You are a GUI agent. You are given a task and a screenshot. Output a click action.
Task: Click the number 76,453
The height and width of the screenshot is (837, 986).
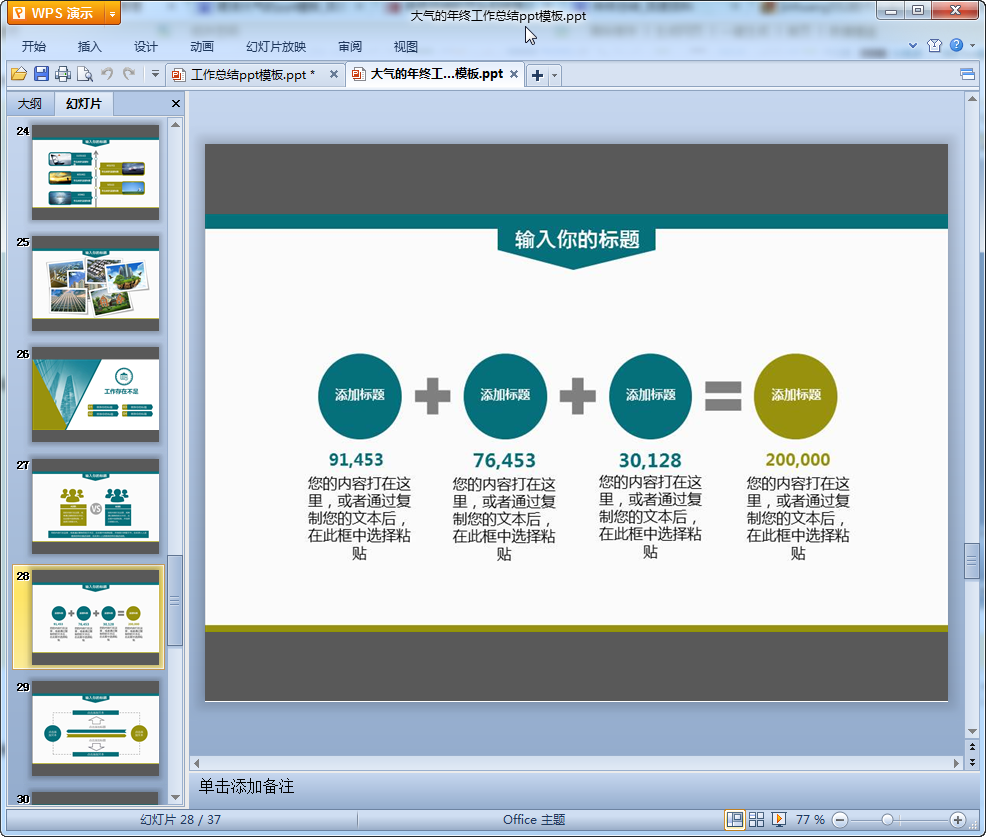click(x=504, y=460)
